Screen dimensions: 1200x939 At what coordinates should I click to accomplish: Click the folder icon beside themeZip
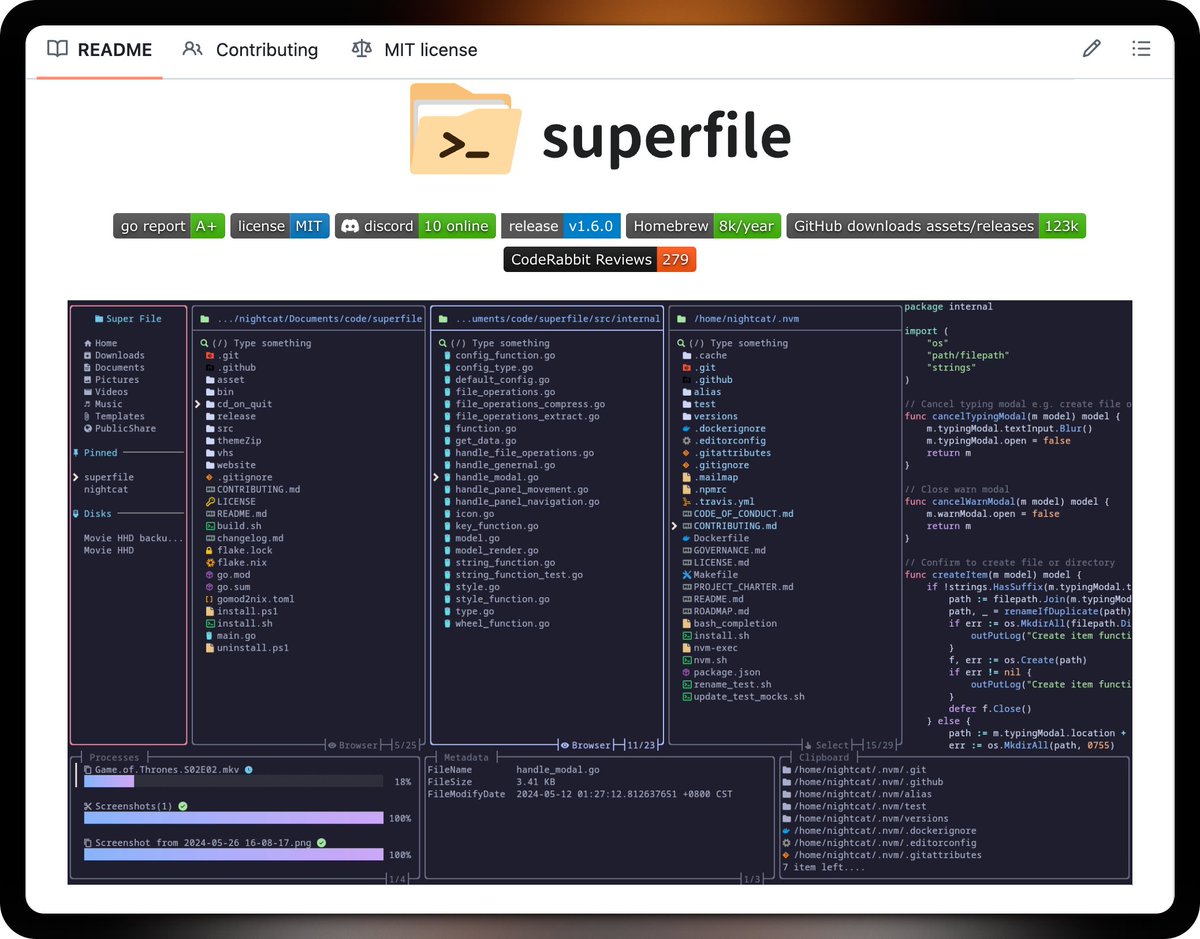(x=209, y=441)
